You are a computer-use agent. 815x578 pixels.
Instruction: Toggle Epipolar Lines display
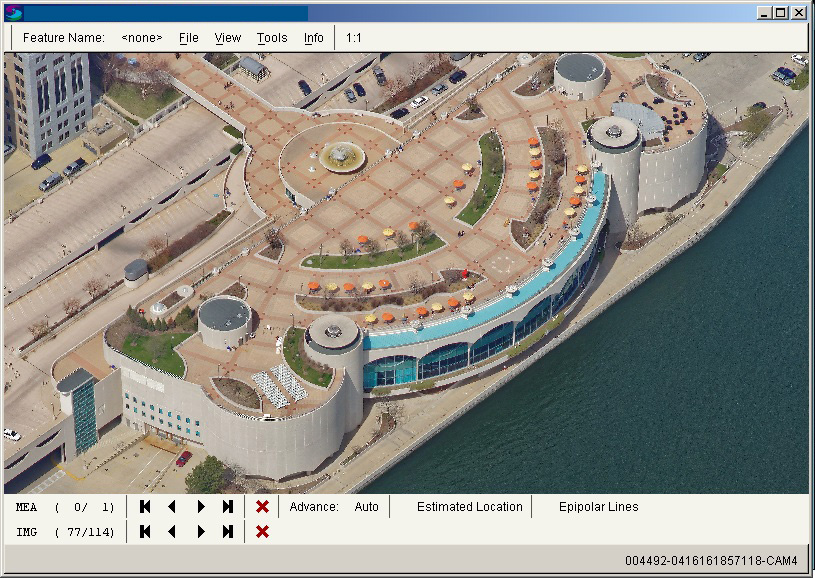[599, 507]
